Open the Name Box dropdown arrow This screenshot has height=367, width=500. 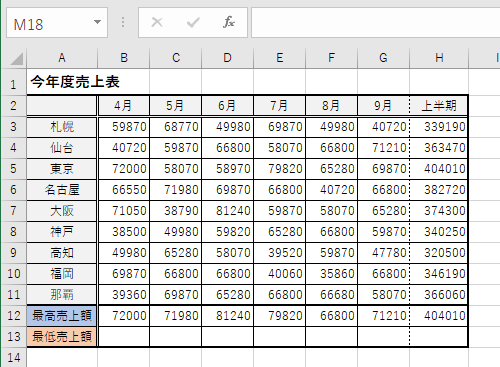coord(97,22)
